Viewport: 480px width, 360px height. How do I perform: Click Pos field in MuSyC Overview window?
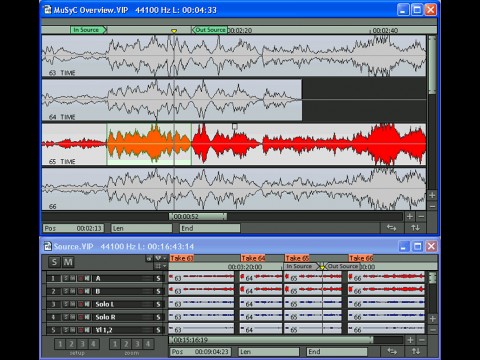click(x=73, y=228)
